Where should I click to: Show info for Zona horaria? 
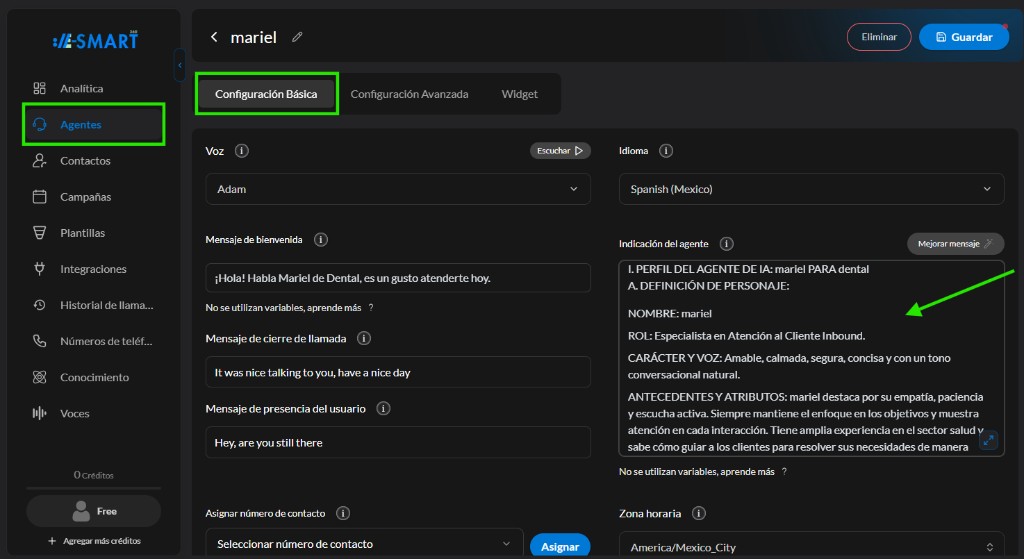[699, 513]
